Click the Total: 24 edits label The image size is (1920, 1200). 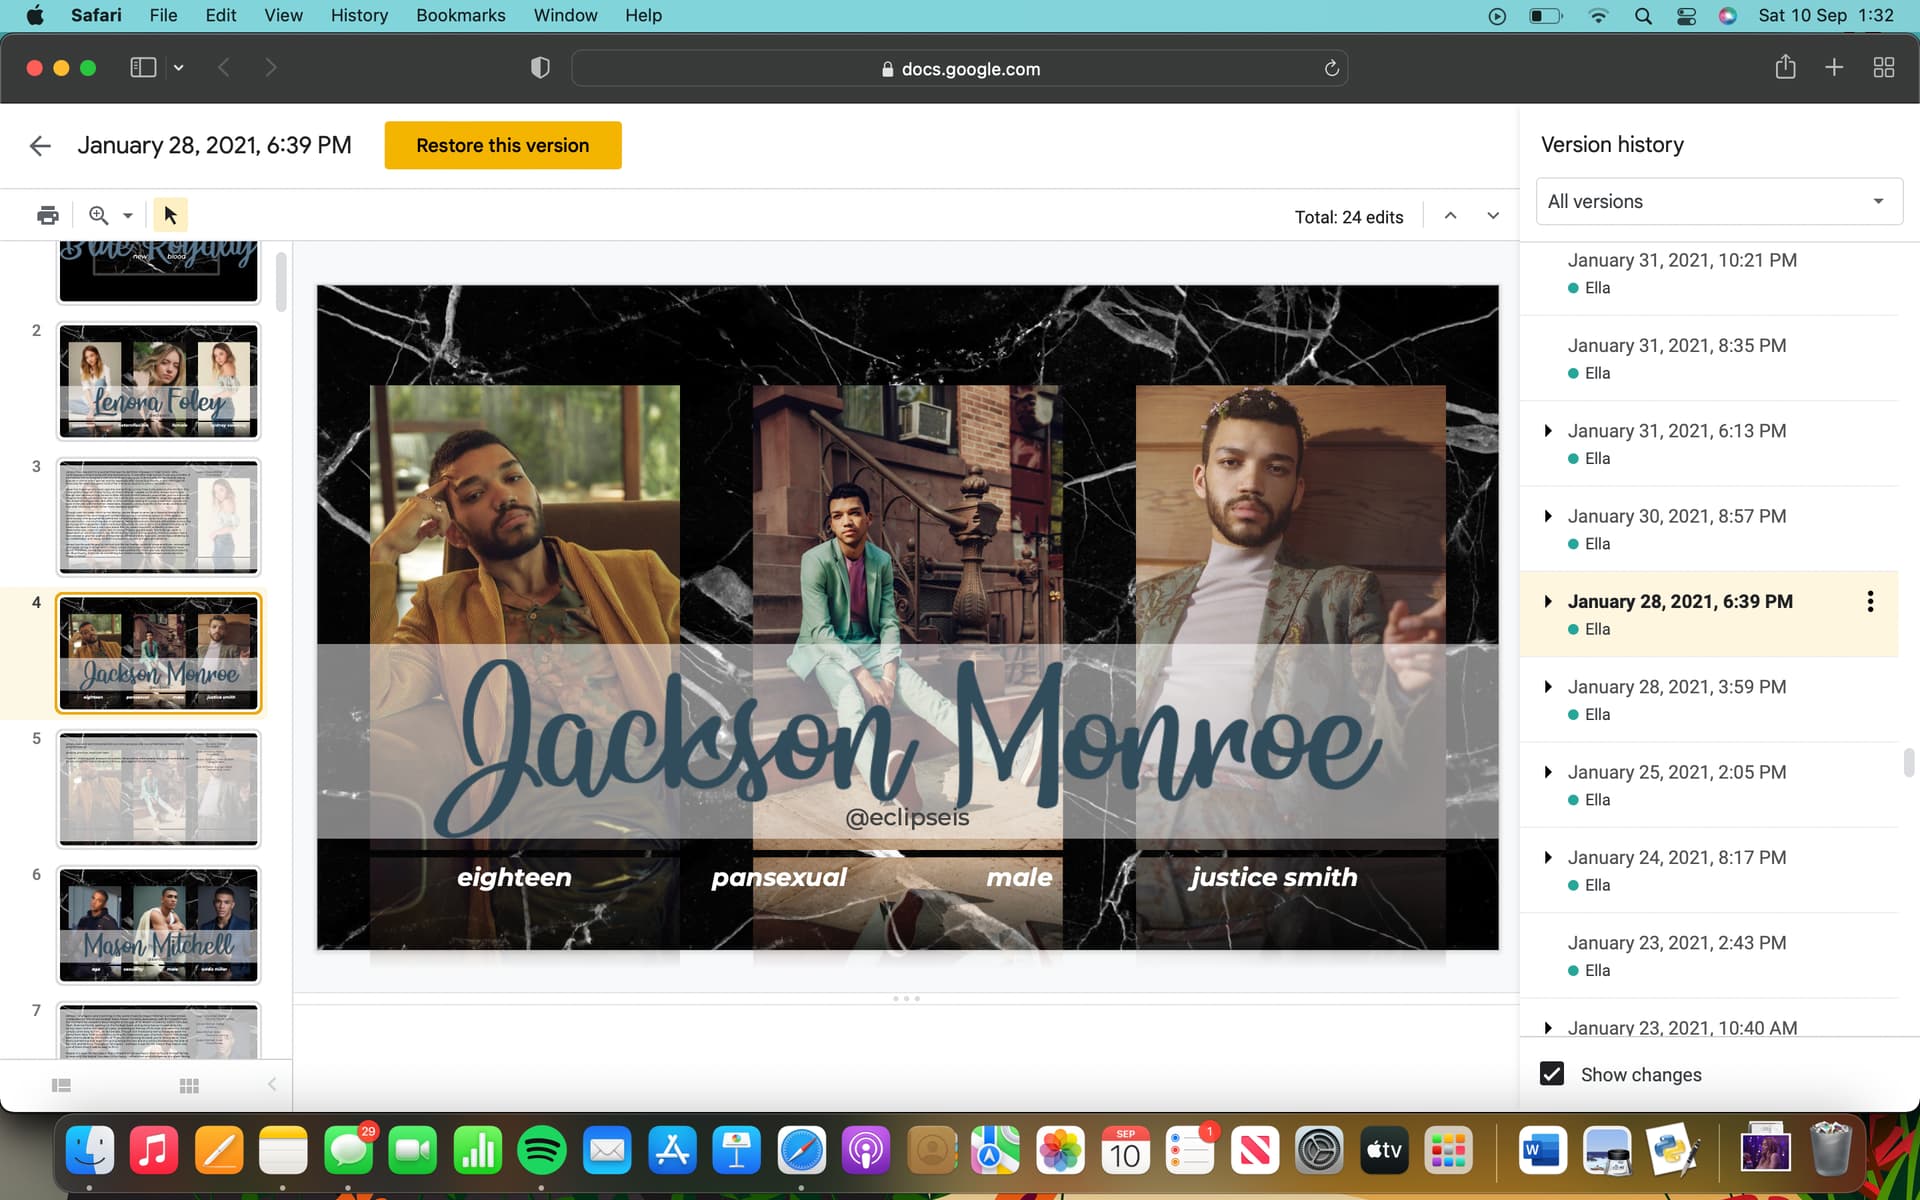[1348, 217]
